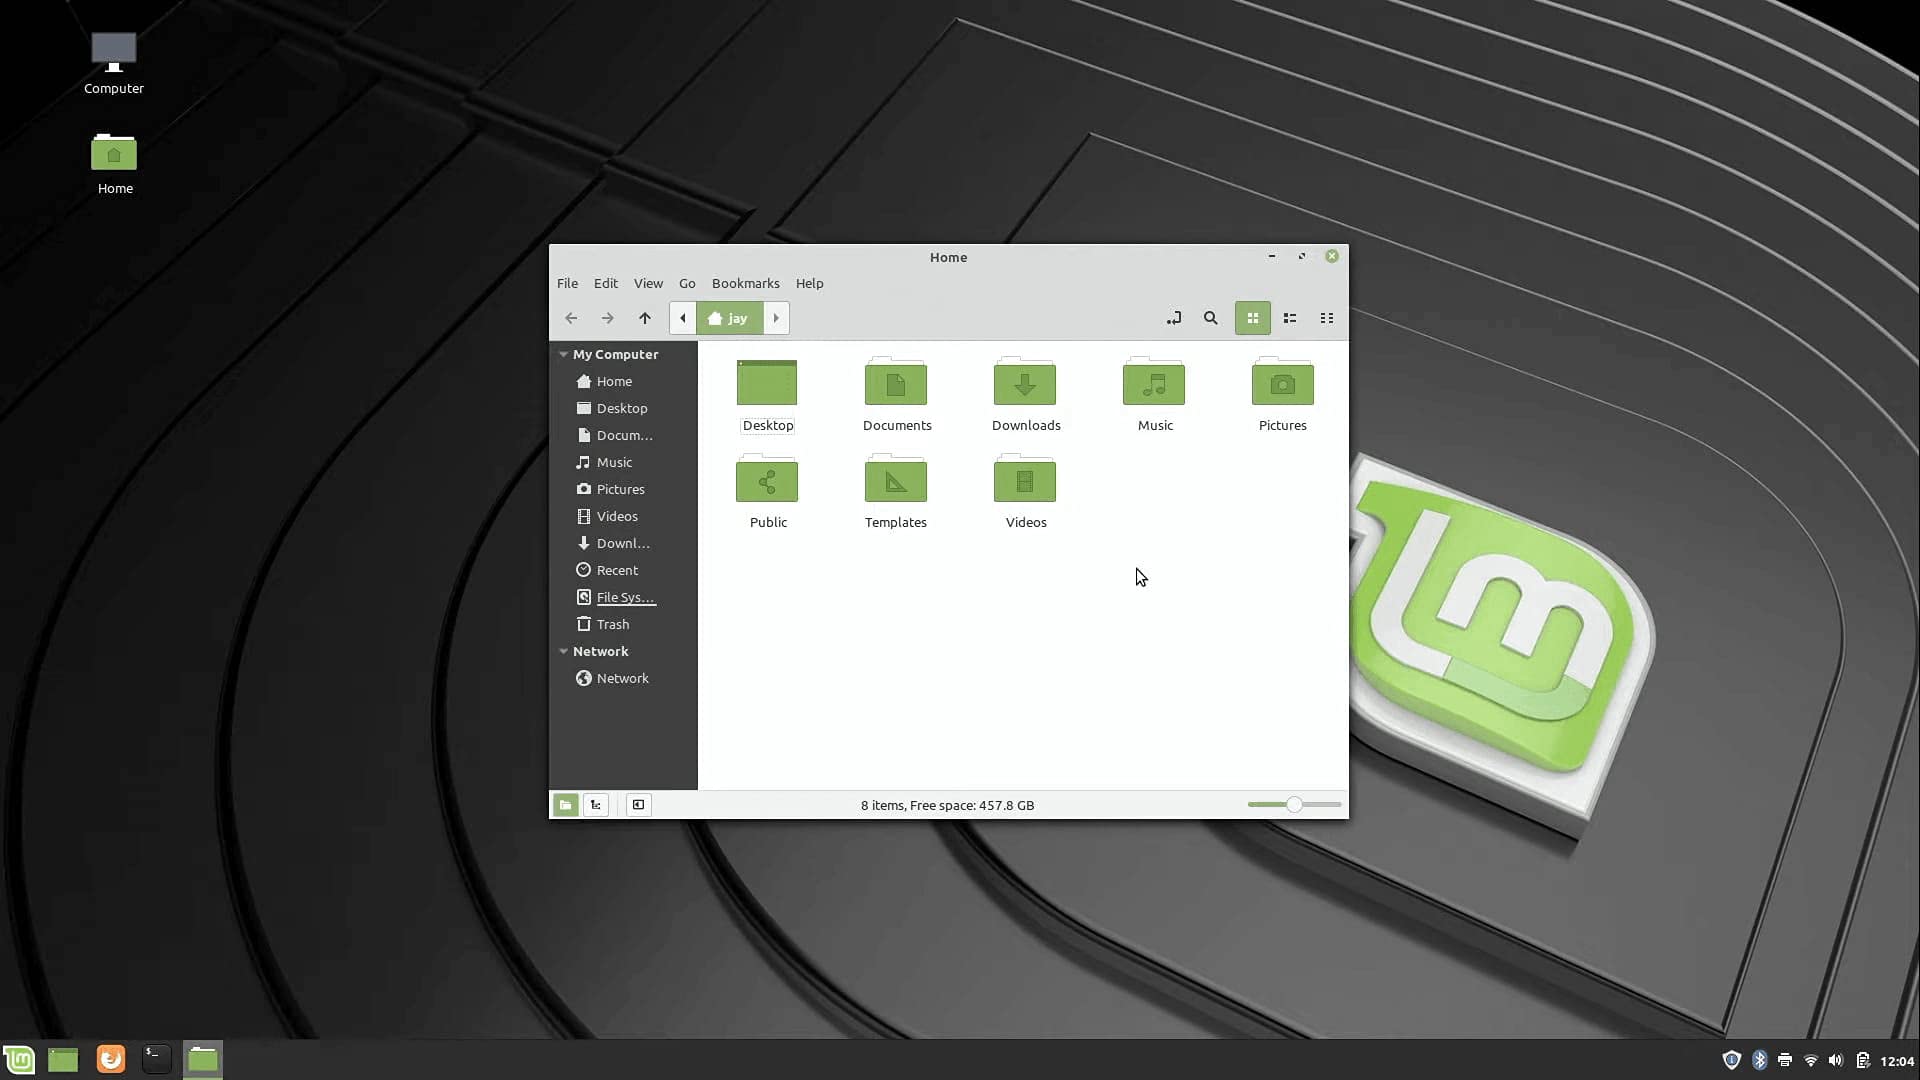Show tree view in sidebar
Image resolution: width=1920 pixels, height=1080 pixels.
pyautogui.click(x=596, y=805)
